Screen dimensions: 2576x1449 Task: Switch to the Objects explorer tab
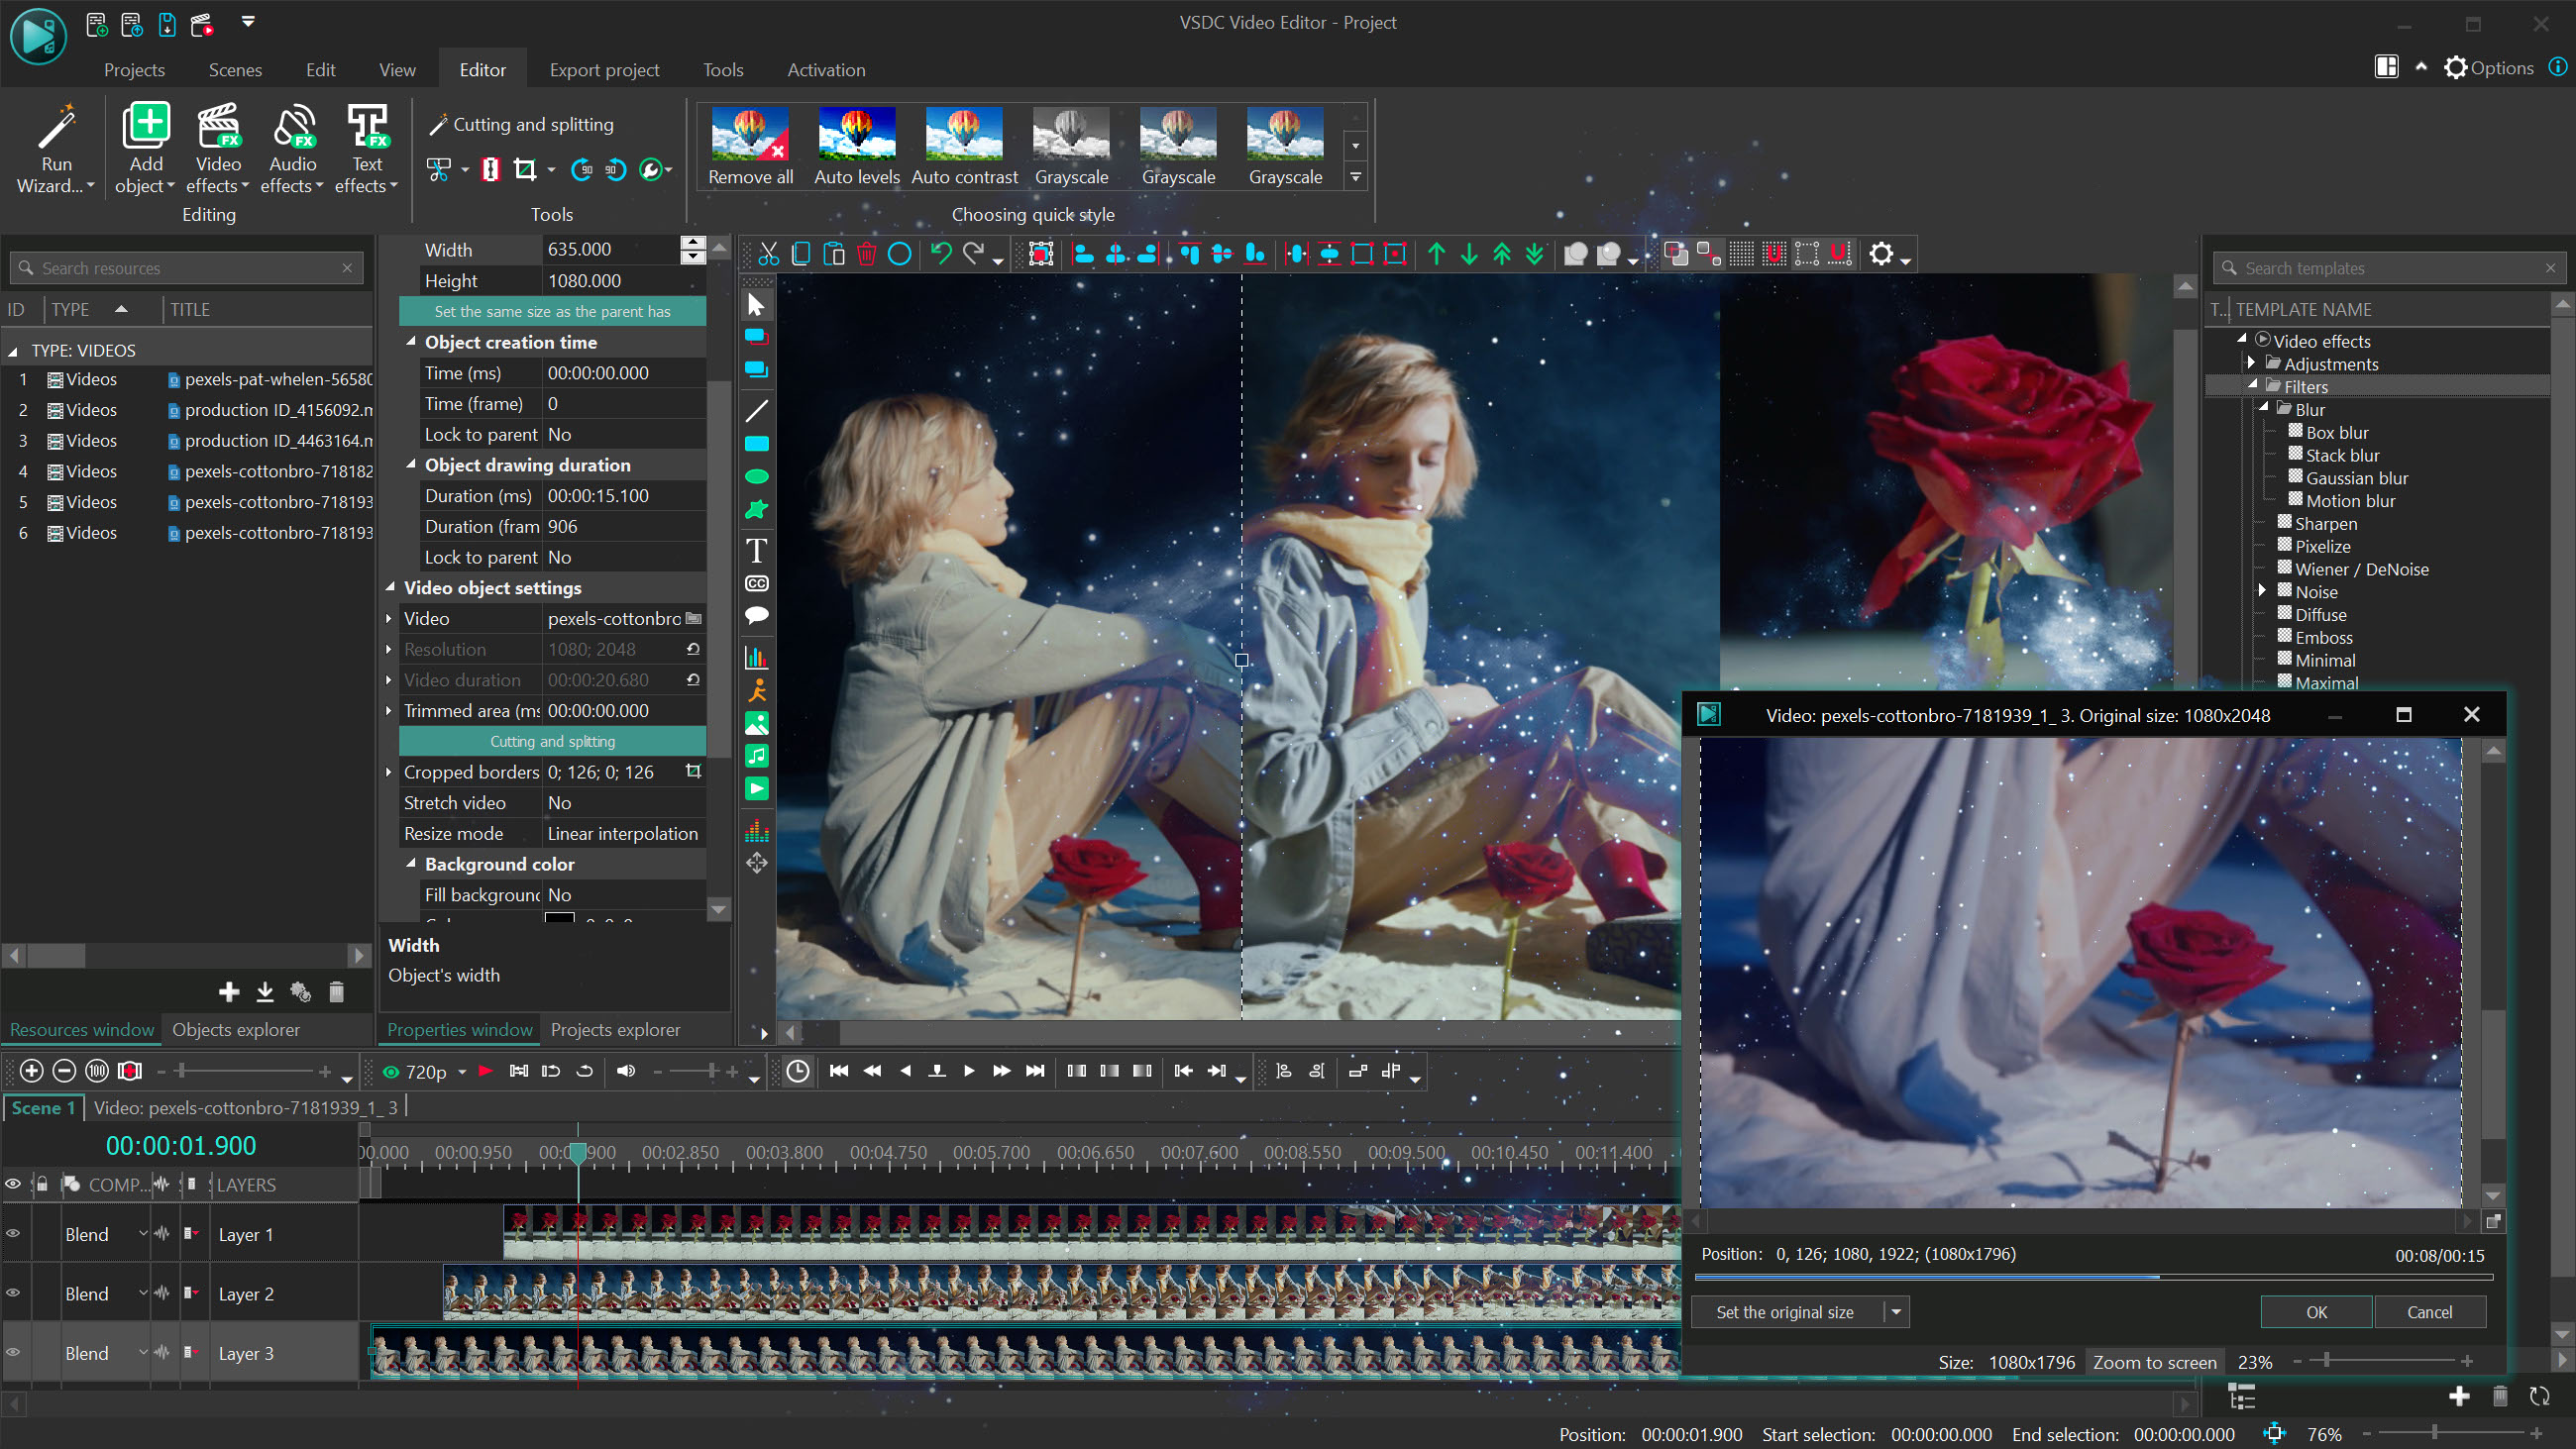point(236,1029)
